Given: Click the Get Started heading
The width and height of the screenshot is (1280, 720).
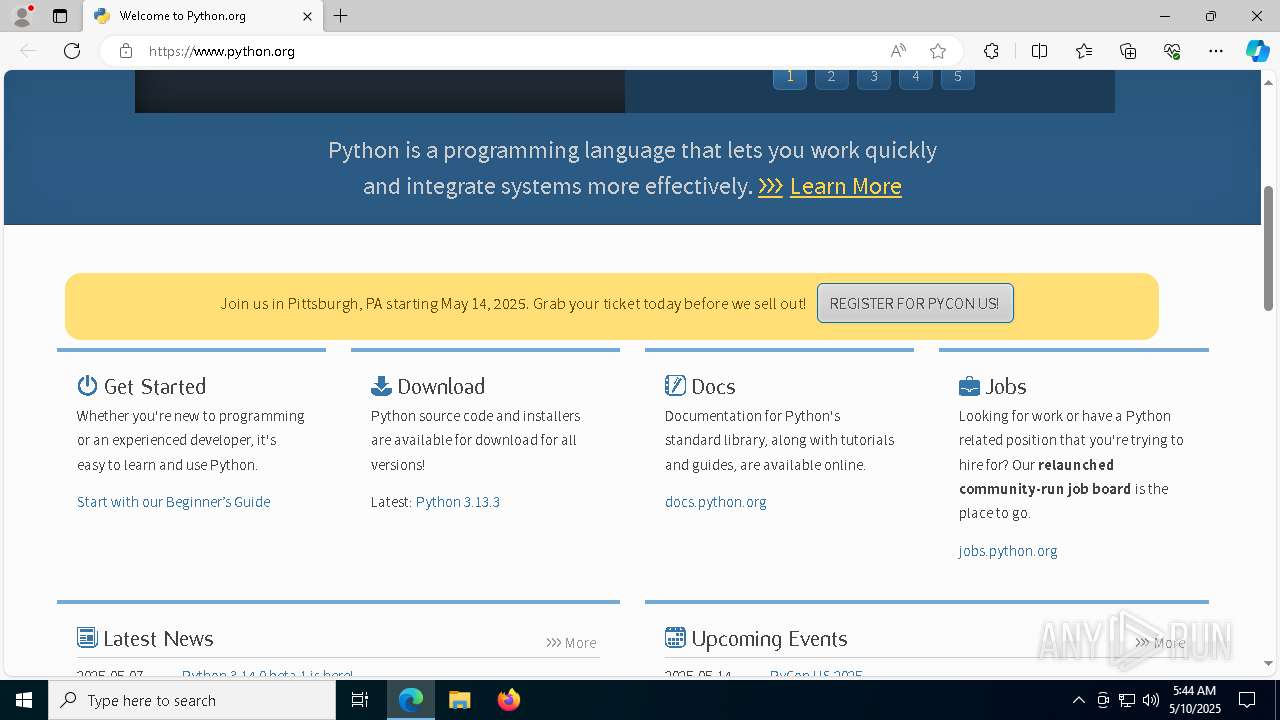Looking at the screenshot, I should [x=155, y=386].
